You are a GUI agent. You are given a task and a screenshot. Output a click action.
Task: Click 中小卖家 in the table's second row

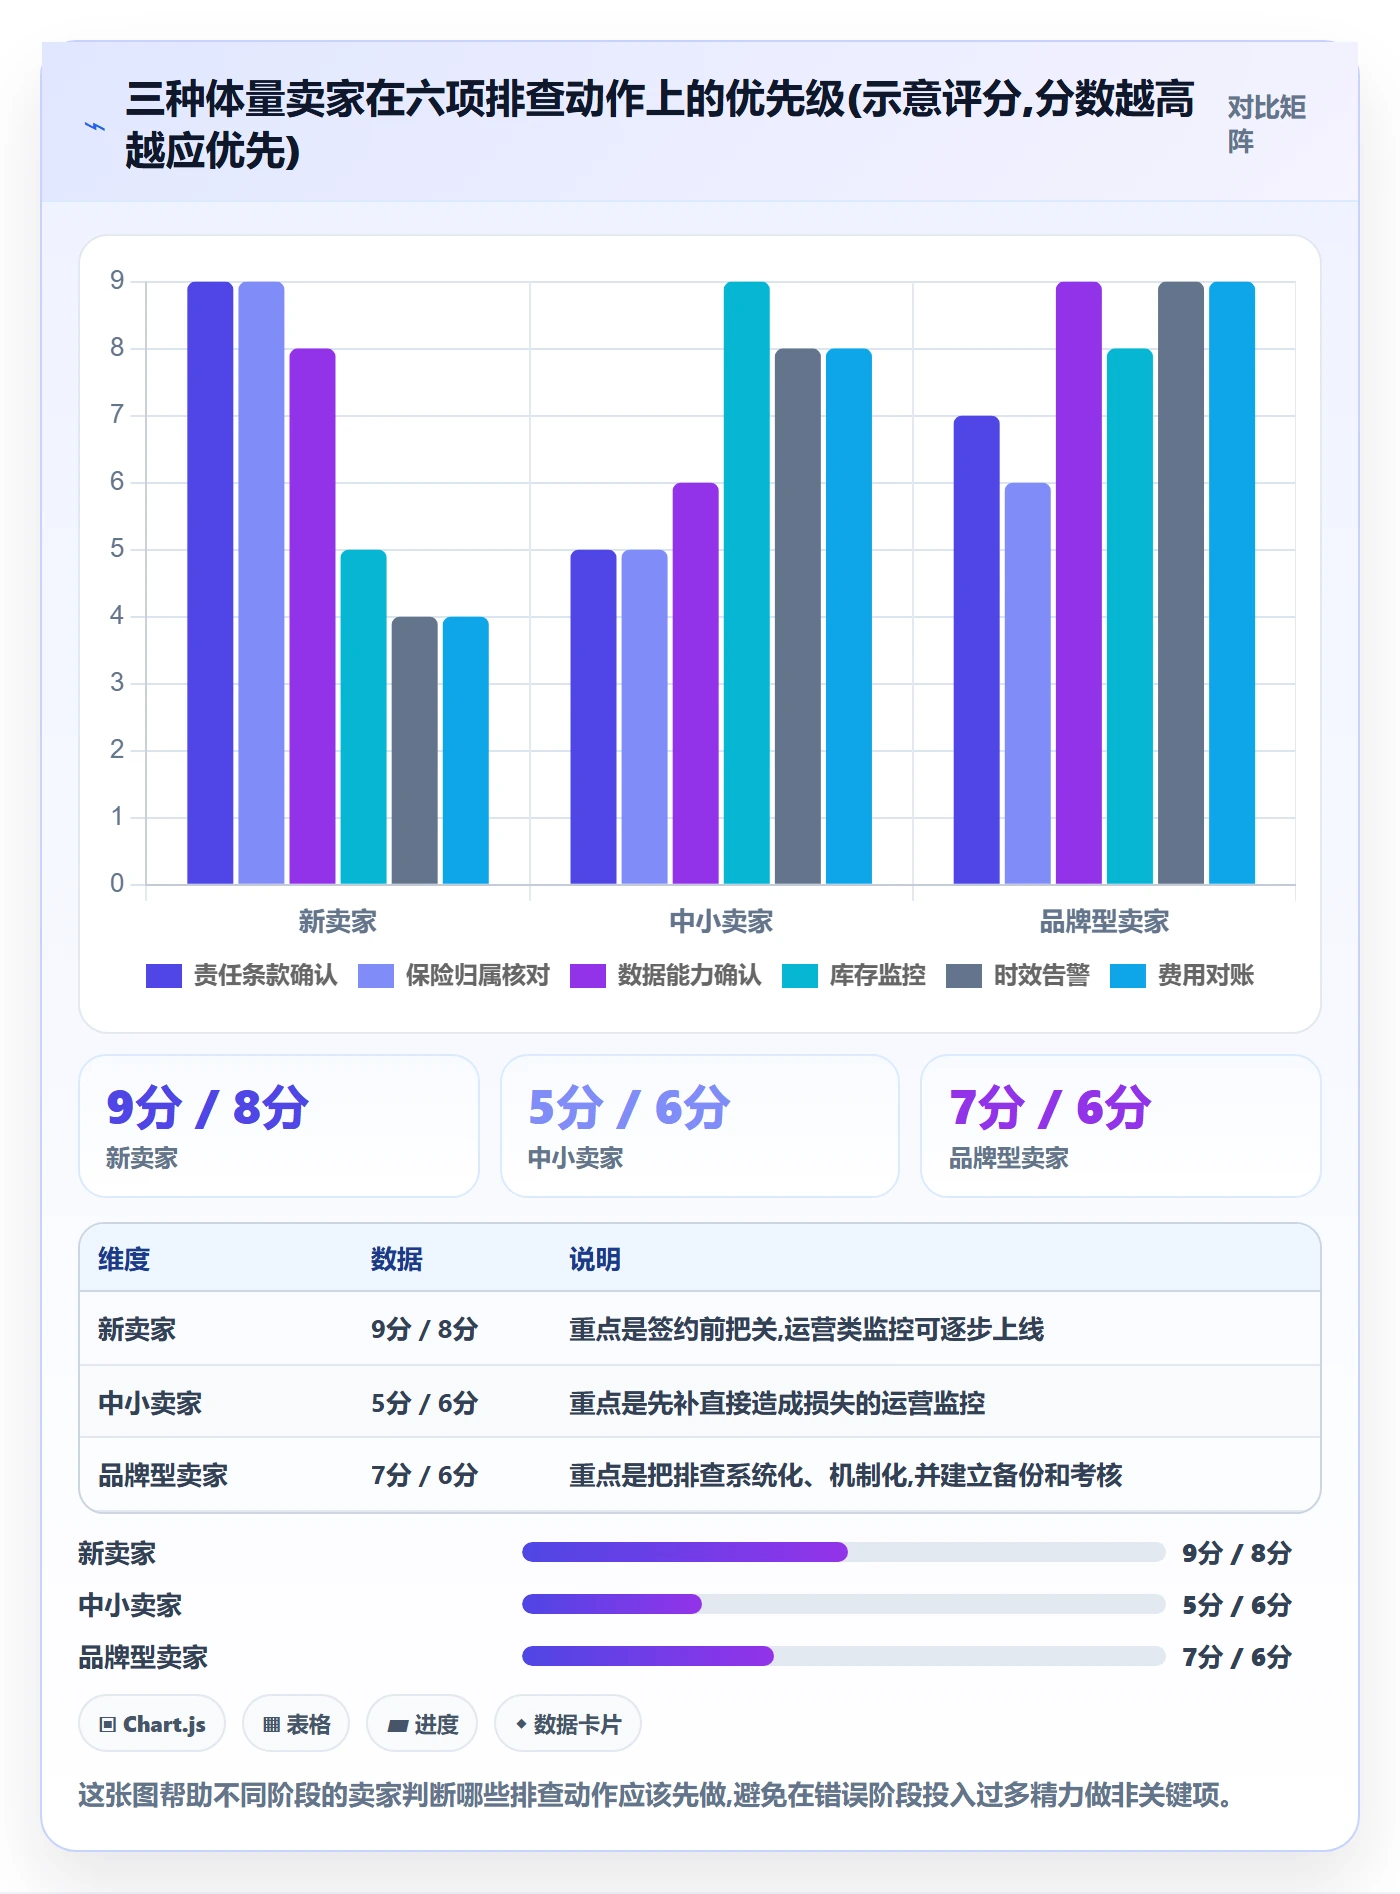click(x=150, y=1403)
